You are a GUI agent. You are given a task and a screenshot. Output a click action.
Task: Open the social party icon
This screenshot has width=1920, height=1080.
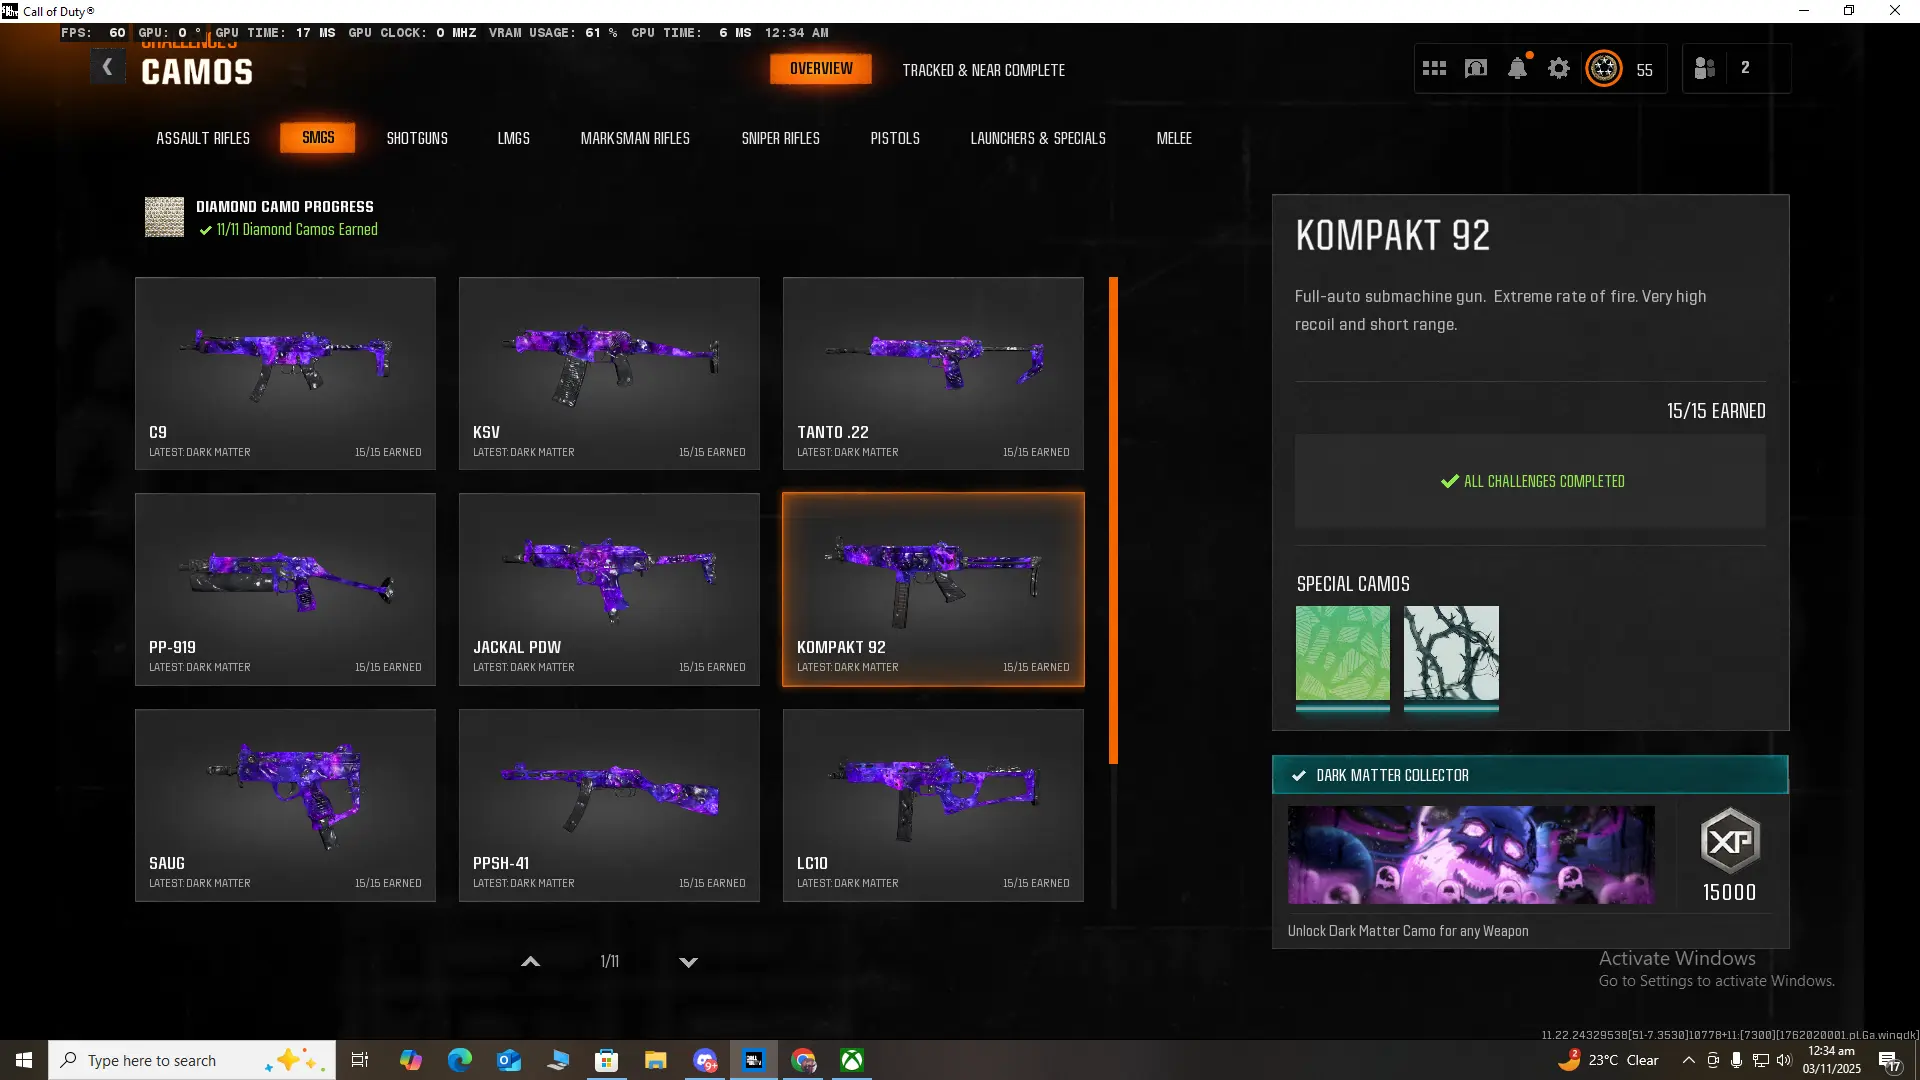[x=1705, y=69]
